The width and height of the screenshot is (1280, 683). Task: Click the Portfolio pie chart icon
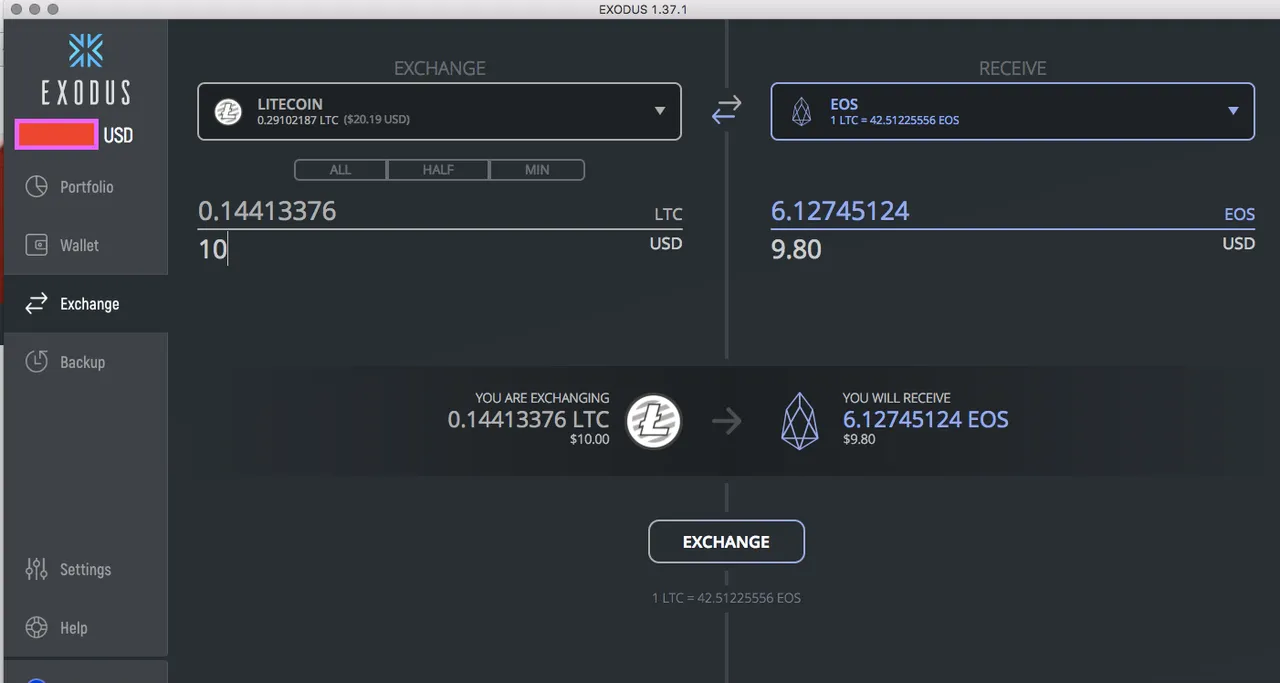point(36,187)
